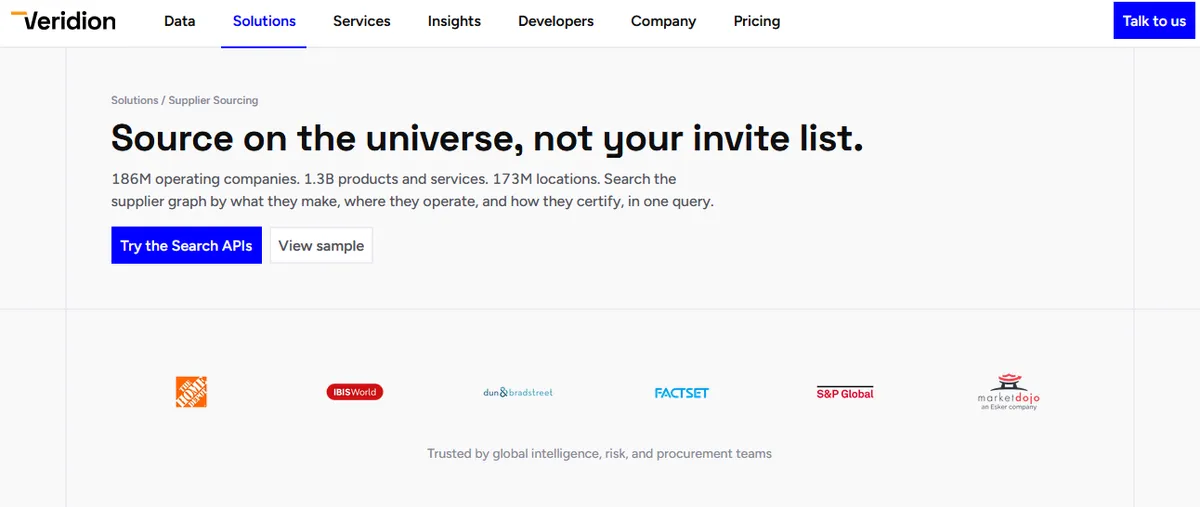This screenshot has width=1200, height=507.
Task: Click Try the Search APIs button
Action: (186, 245)
